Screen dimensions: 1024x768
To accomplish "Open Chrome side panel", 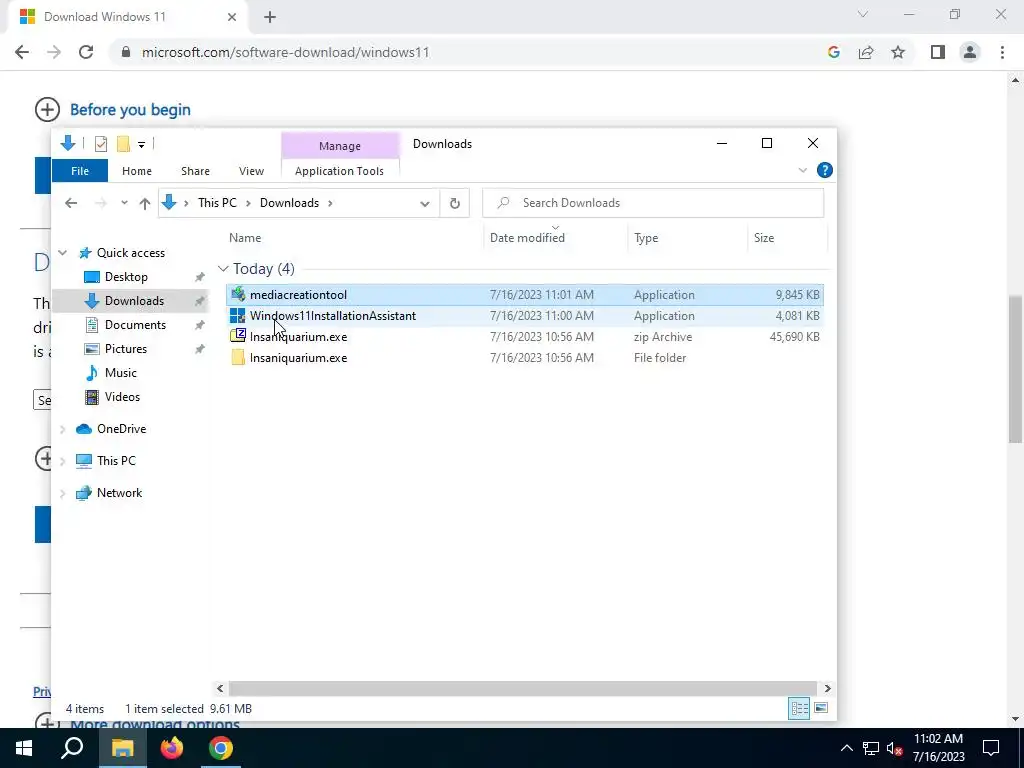I will coord(938,52).
